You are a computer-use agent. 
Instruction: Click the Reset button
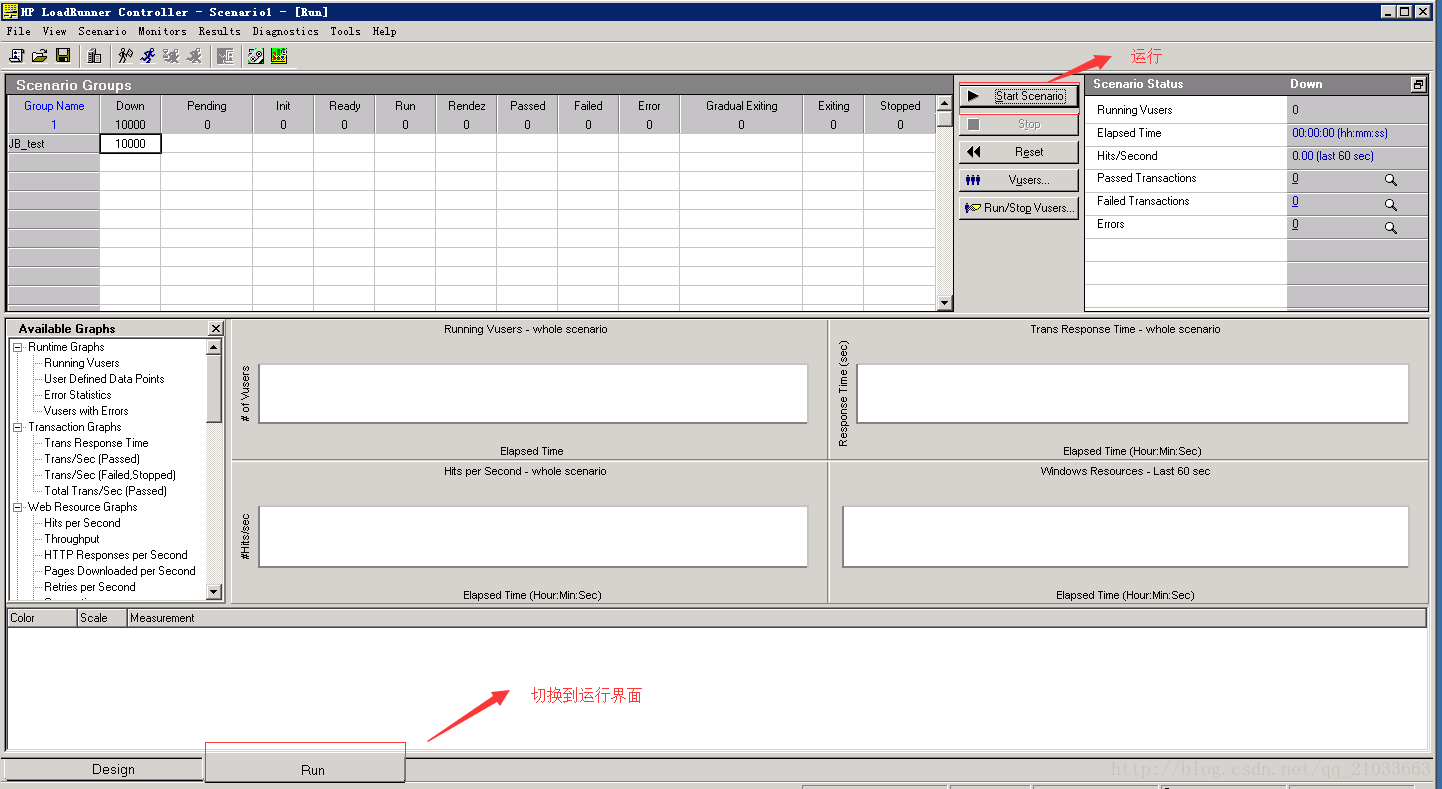pyautogui.click(x=1019, y=152)
